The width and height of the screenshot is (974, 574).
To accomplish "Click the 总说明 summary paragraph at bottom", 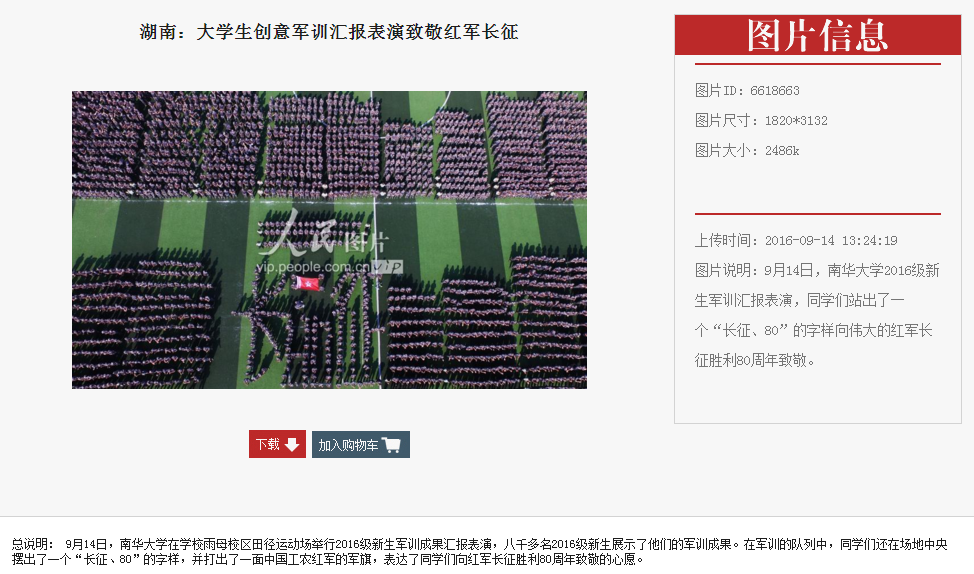I will 480,552.
